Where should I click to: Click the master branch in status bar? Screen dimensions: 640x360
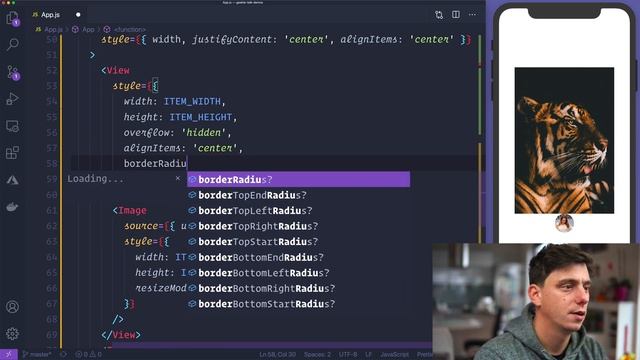[x=37, y=354]
